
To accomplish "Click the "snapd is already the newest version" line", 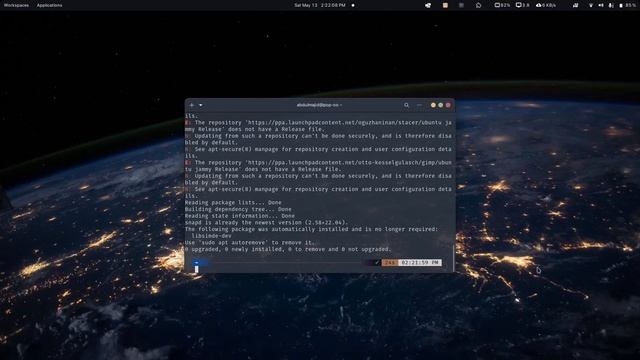I will (x=267, y=222).
